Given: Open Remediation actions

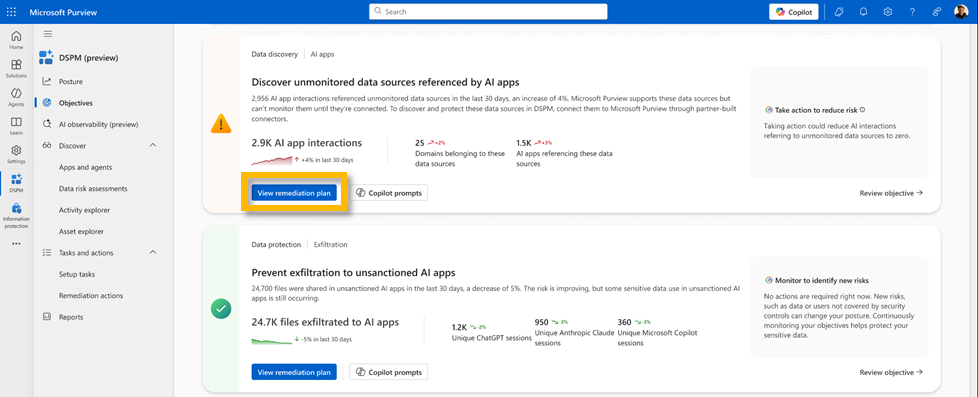Looking at the screenshot, I should pos(91,296).
